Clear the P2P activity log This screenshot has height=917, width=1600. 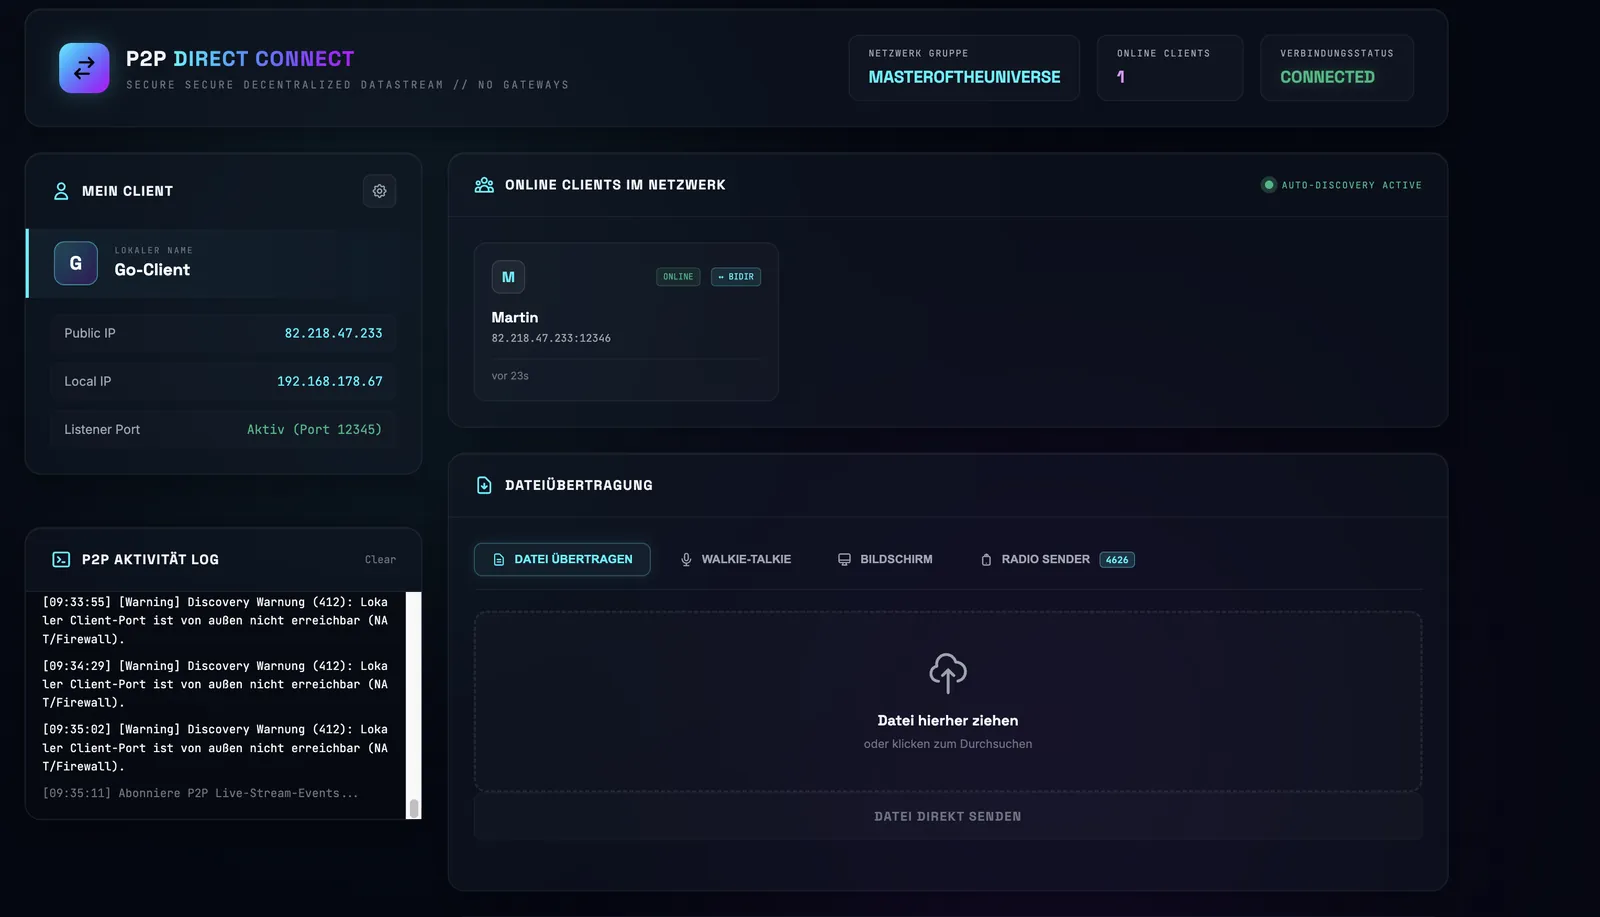[x=380, y=560]
